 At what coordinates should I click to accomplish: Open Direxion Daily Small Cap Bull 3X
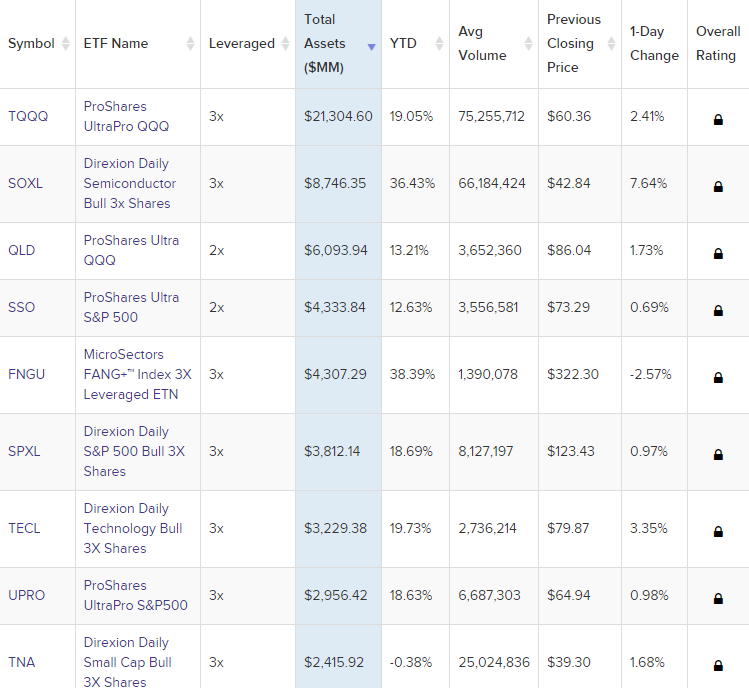[x=128, y=662]
